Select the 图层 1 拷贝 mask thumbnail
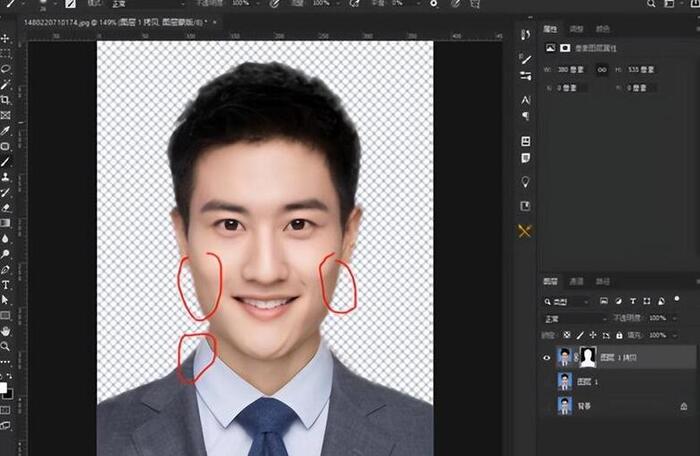The height and width of the screenshot is (456, 700). click(588, 357)
